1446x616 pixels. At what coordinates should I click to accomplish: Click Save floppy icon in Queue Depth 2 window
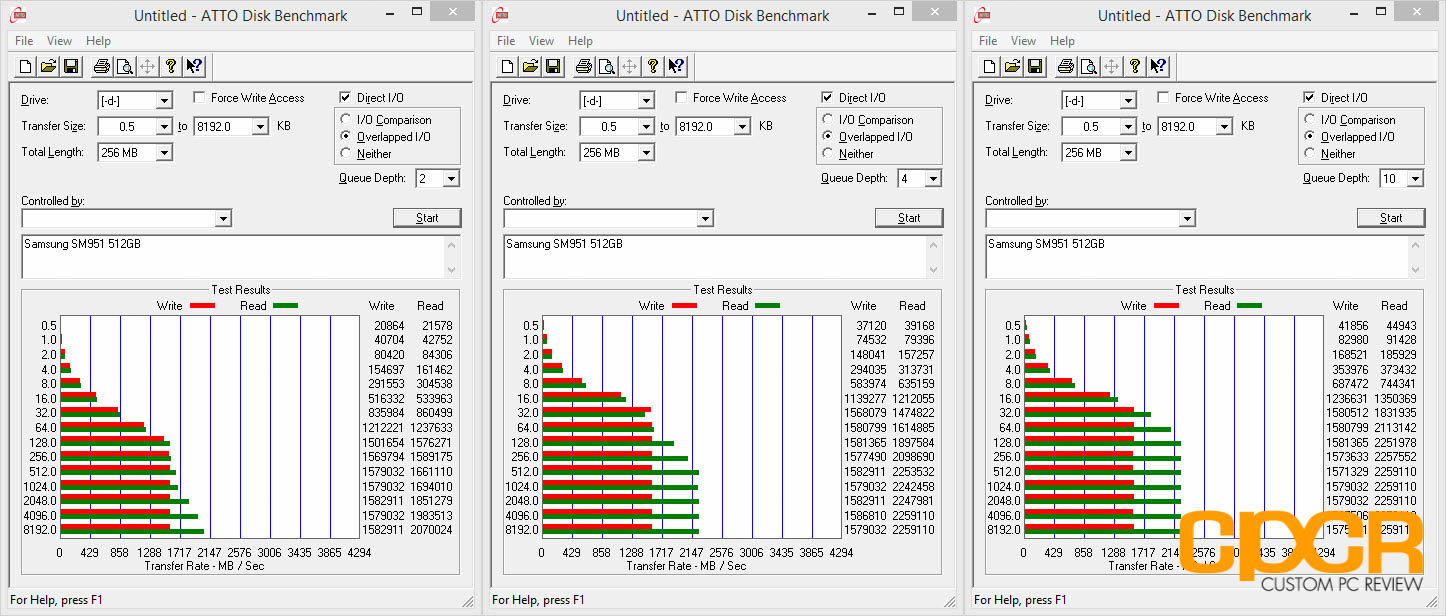[71, 67]
